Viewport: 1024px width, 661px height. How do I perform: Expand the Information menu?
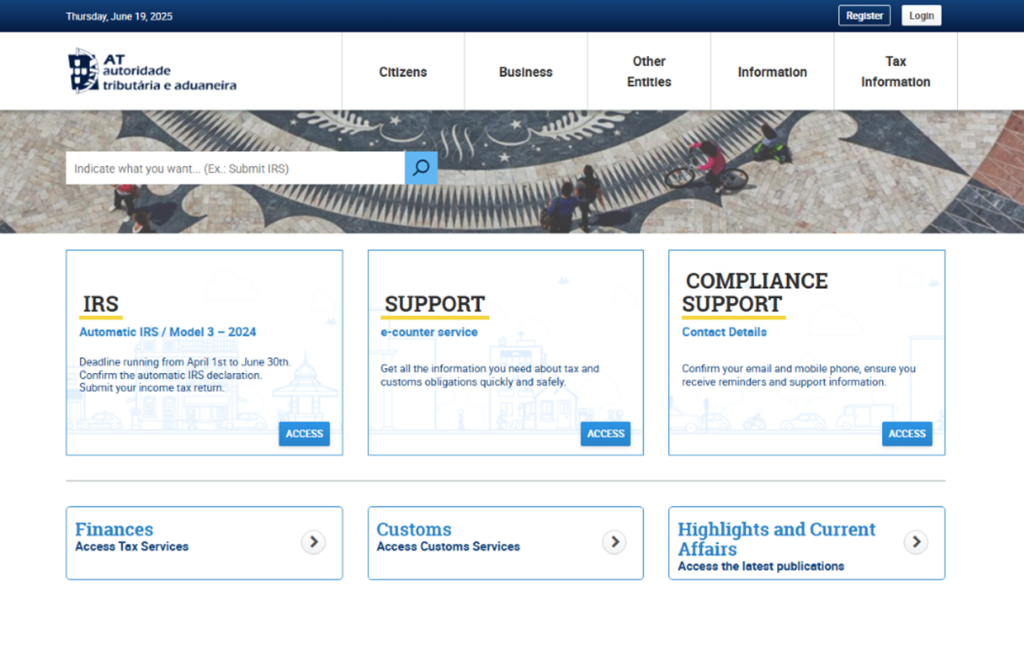(772, 72)
